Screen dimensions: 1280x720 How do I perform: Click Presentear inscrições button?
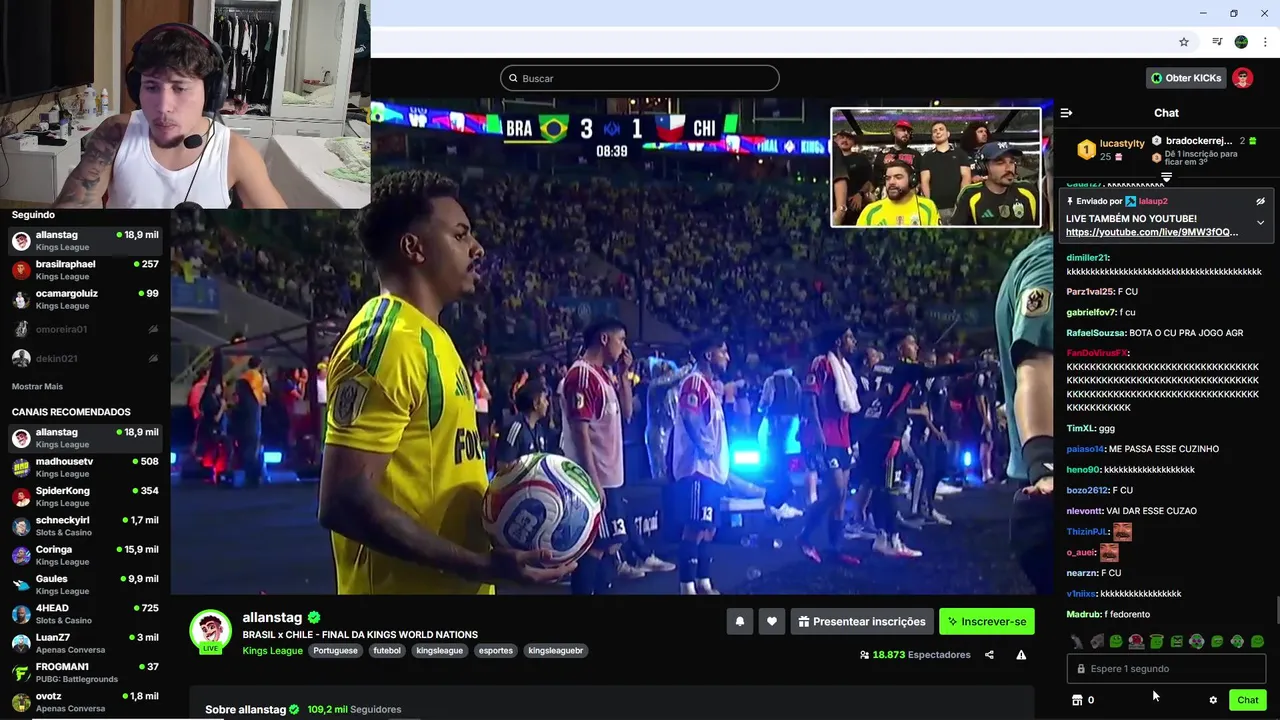(862, 621)
